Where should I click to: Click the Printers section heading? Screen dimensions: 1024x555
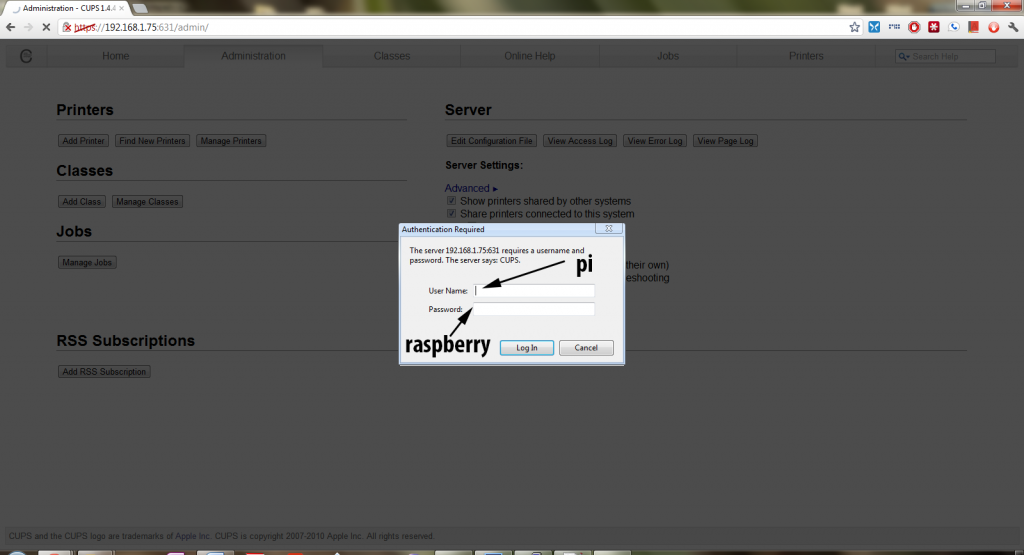coord(85,110)
